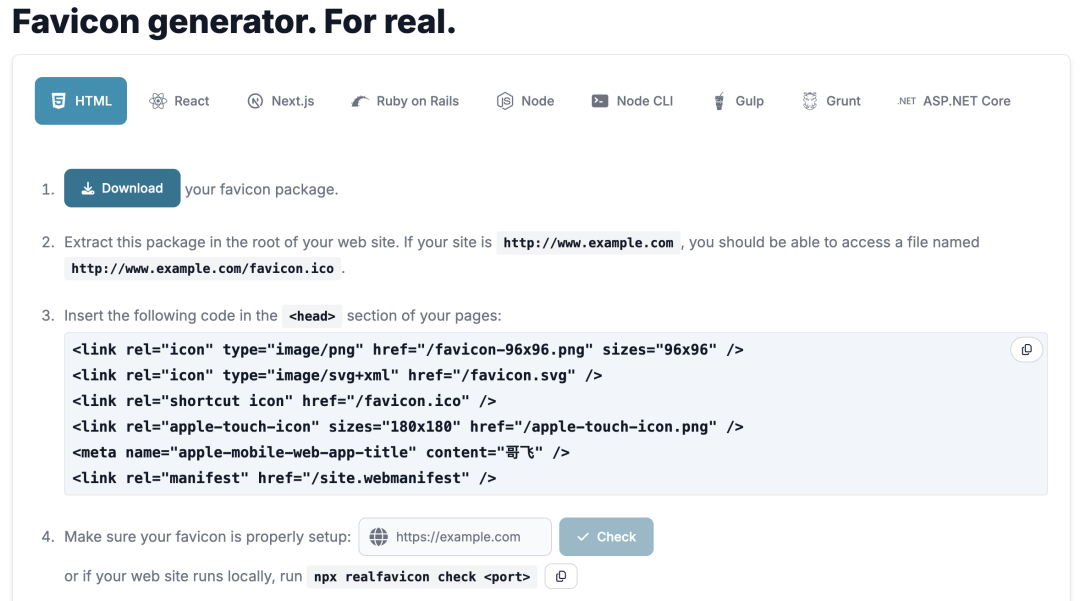
Task: Switch to the ASP.NET Core tab
Action: (x=954, y=101)
